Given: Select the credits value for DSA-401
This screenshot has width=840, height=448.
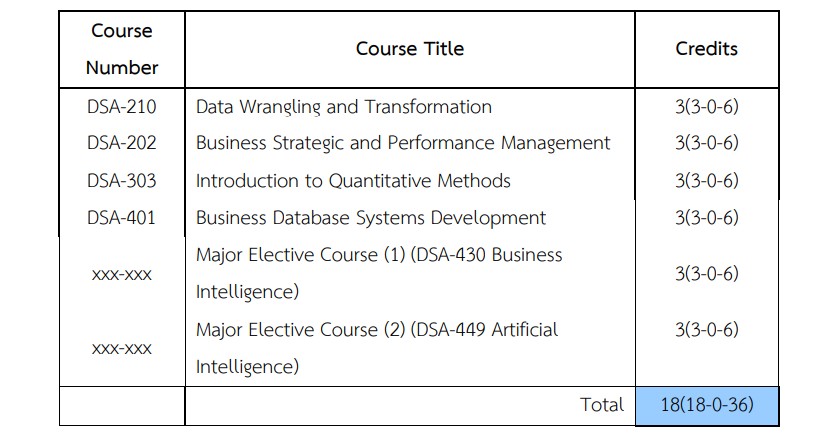Looking at the screenshot, I should 706,218.
